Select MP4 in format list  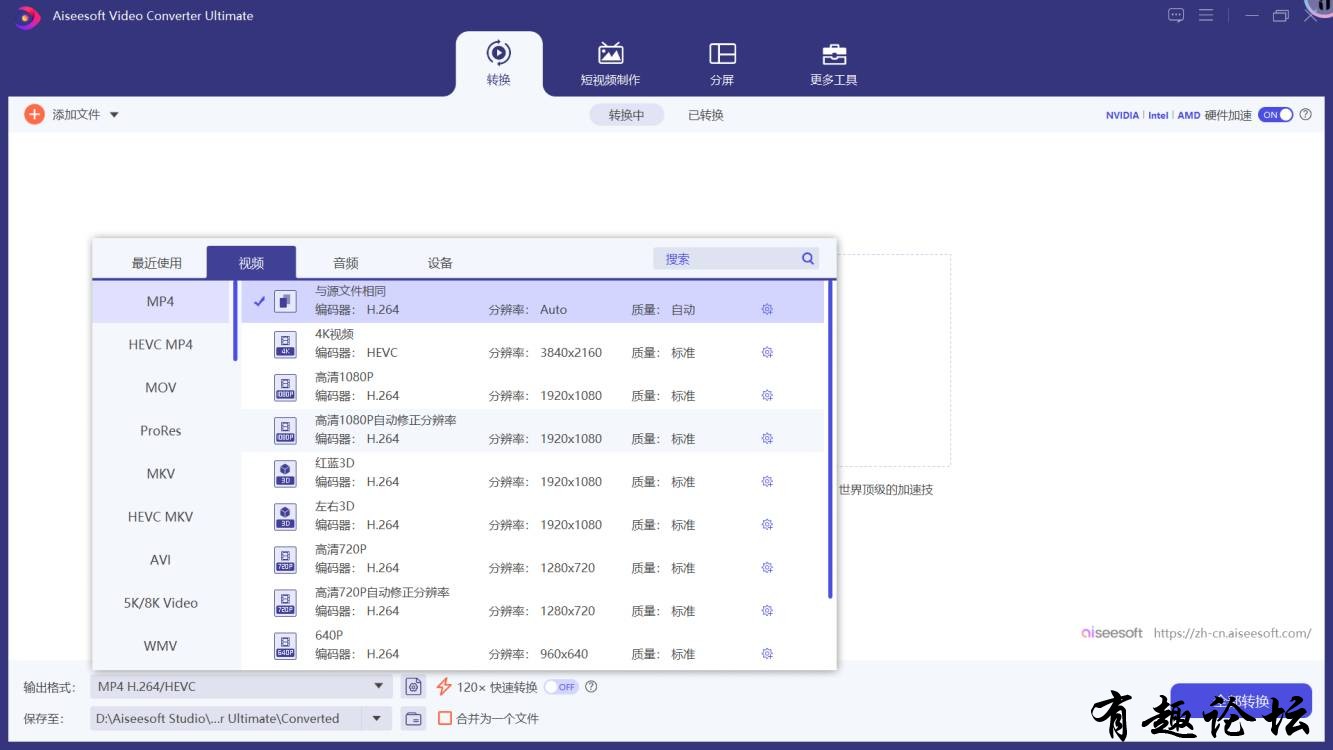coord(161,302)
